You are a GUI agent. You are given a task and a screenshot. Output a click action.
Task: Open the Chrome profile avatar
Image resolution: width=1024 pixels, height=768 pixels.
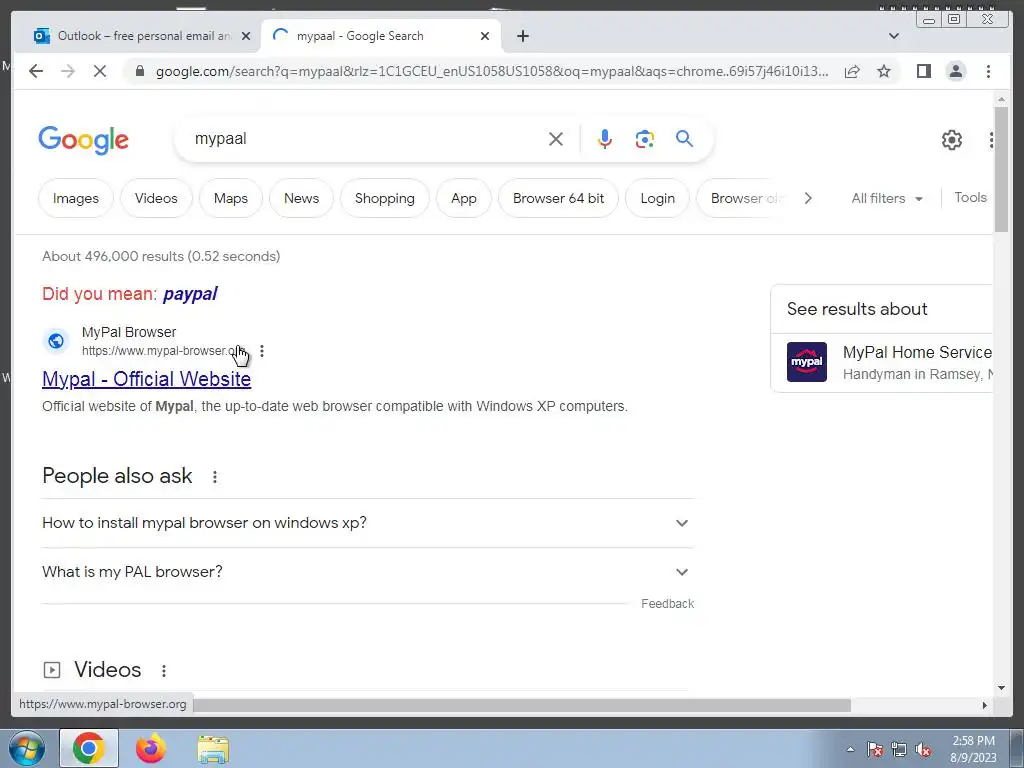pyautogui.click(x=955, y=71)
